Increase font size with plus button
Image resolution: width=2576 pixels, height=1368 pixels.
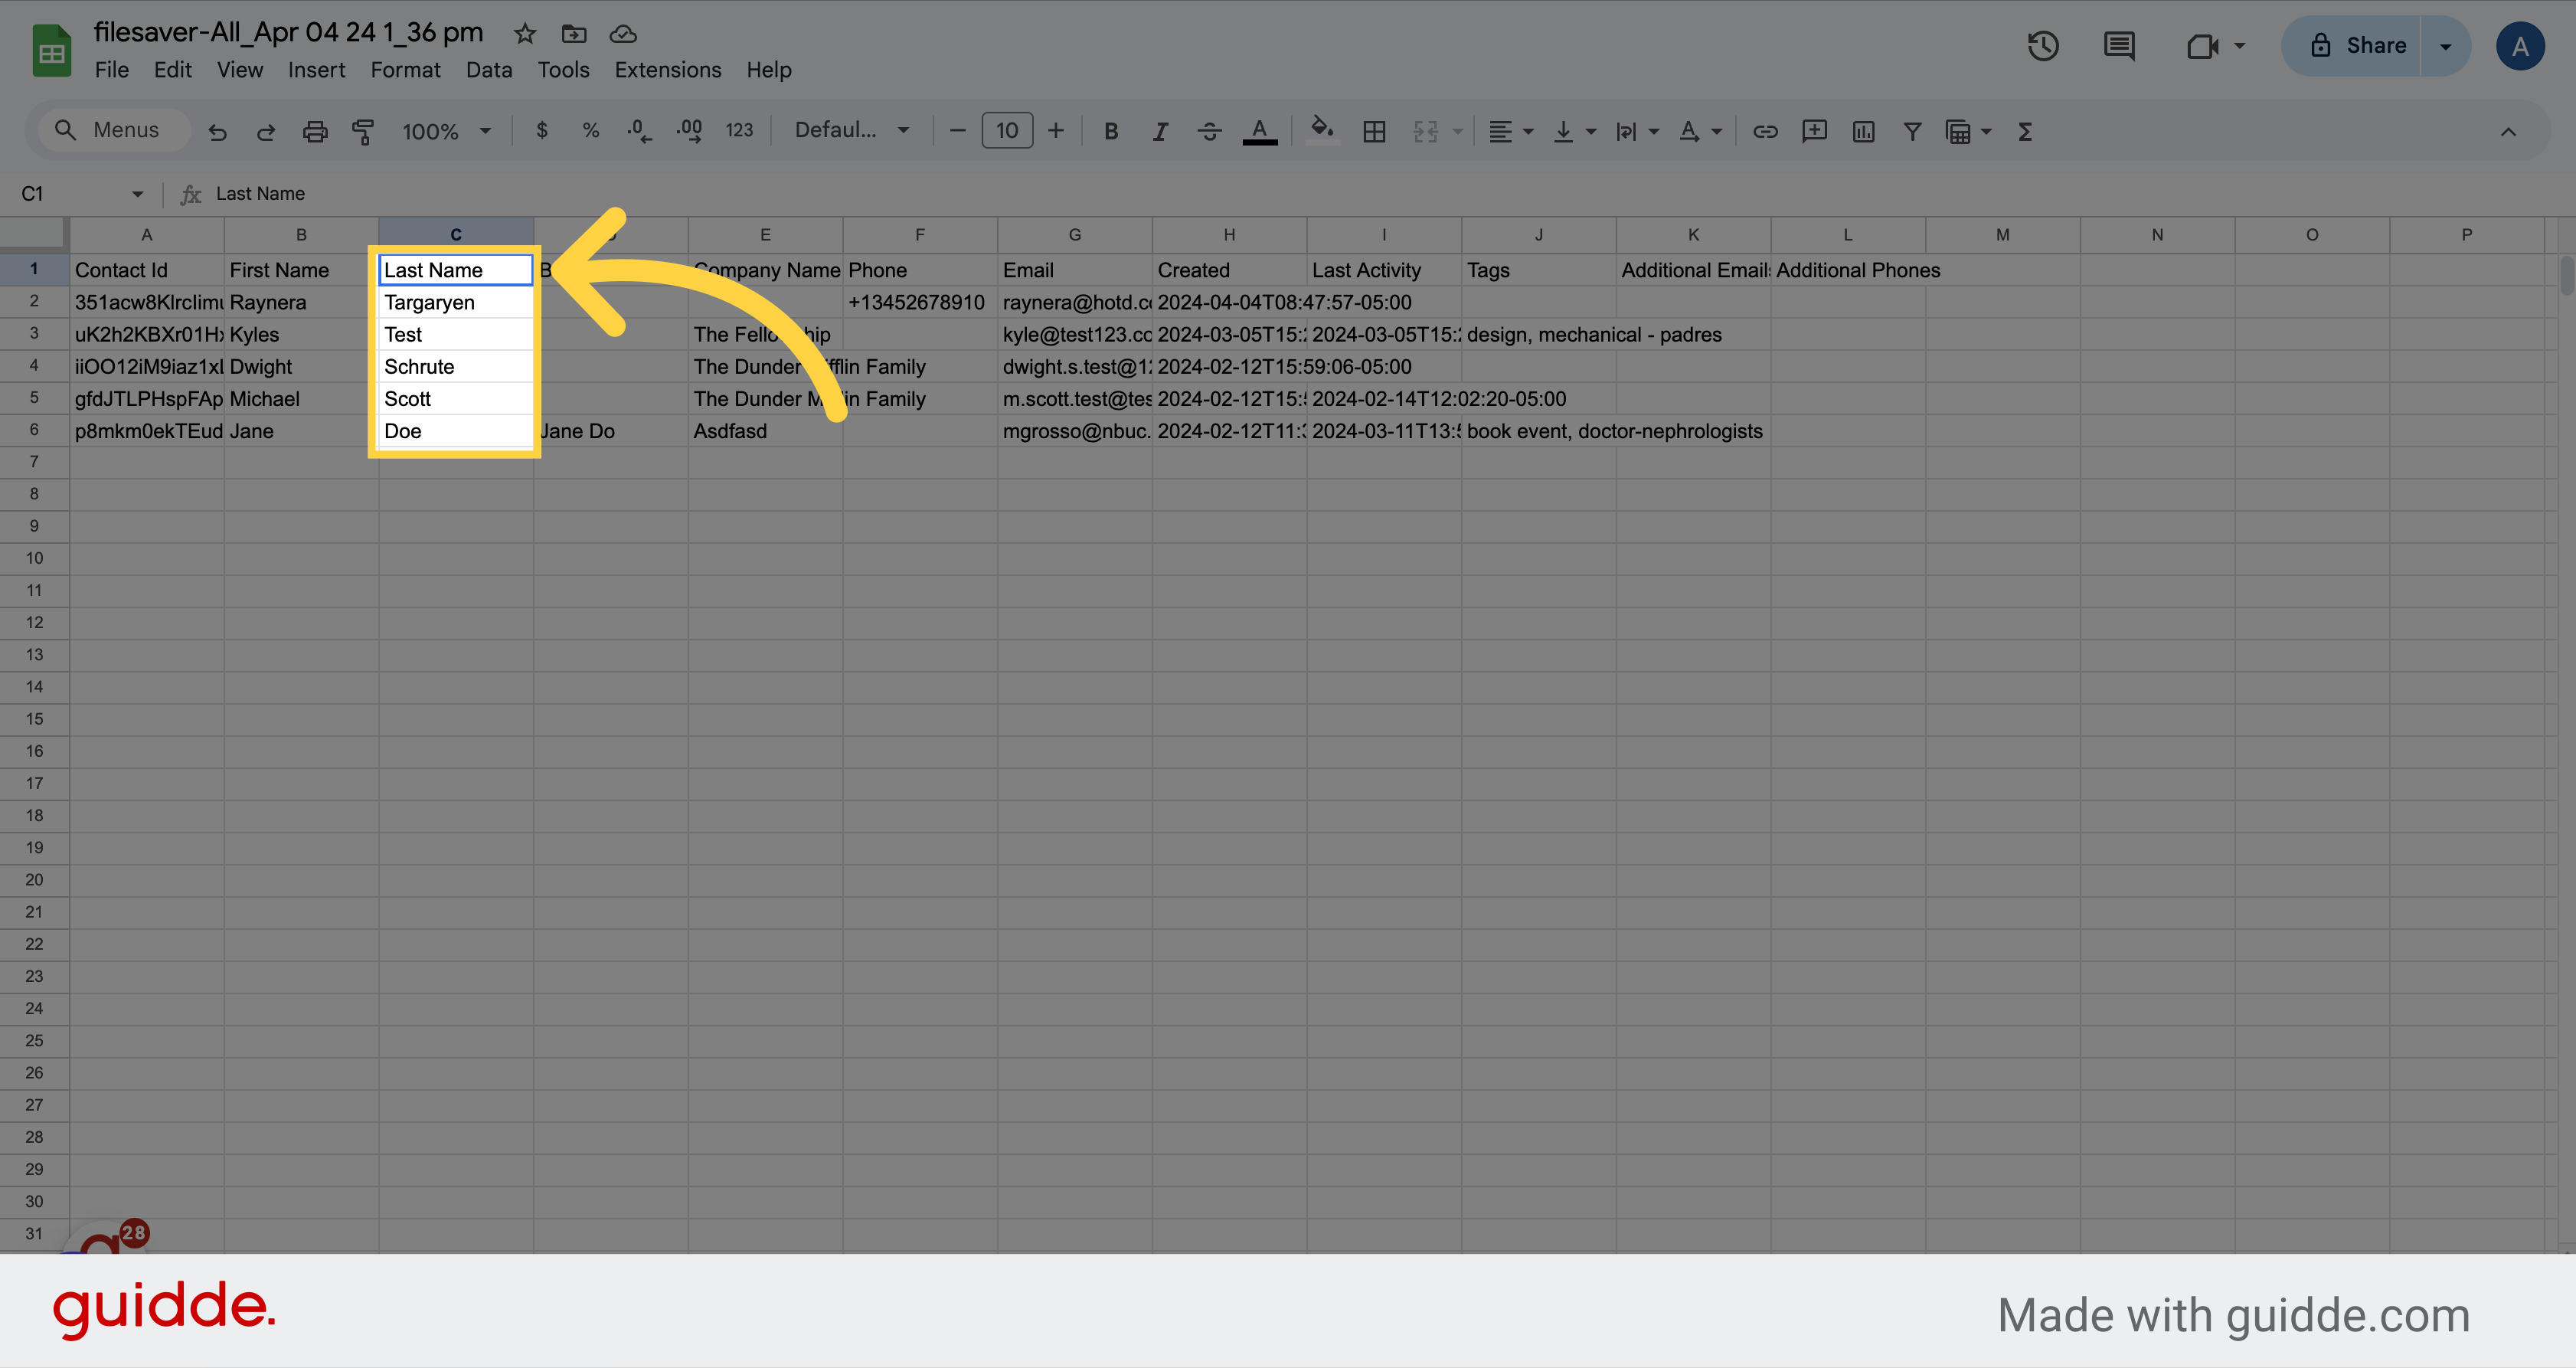[x=1056, y=131]
